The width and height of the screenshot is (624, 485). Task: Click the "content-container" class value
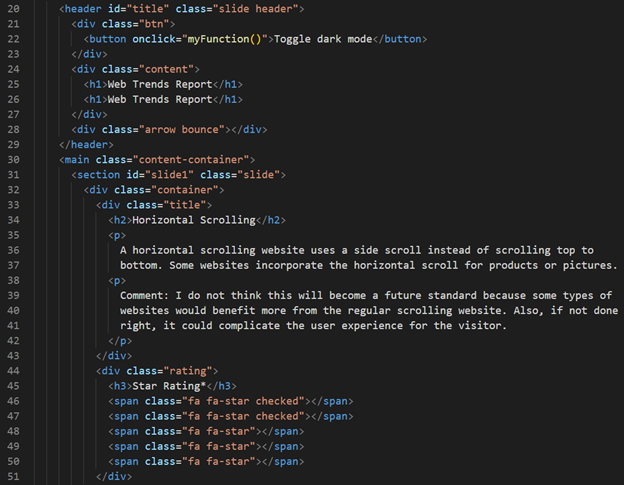pos(191,160)
